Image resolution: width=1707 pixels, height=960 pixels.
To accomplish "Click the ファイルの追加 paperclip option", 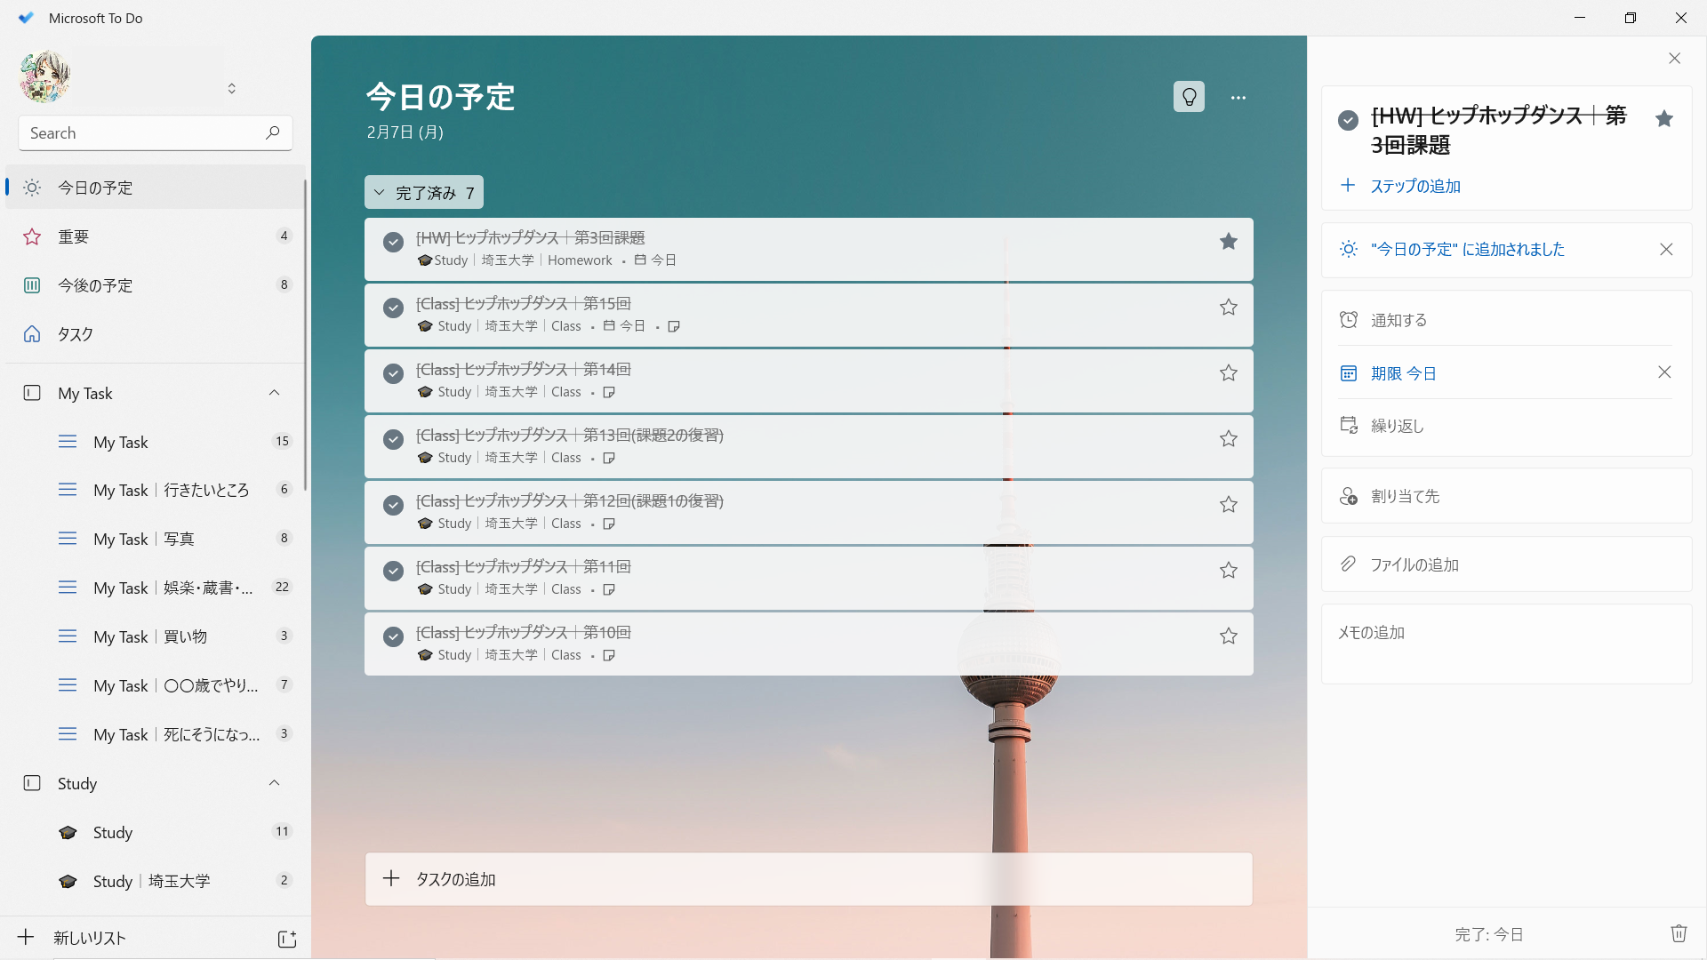I will tap(1414, 565).
